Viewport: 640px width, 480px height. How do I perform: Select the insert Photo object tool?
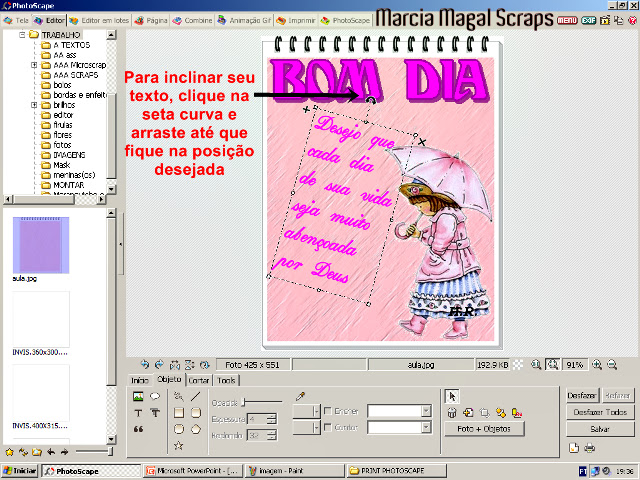click(138, 396)
